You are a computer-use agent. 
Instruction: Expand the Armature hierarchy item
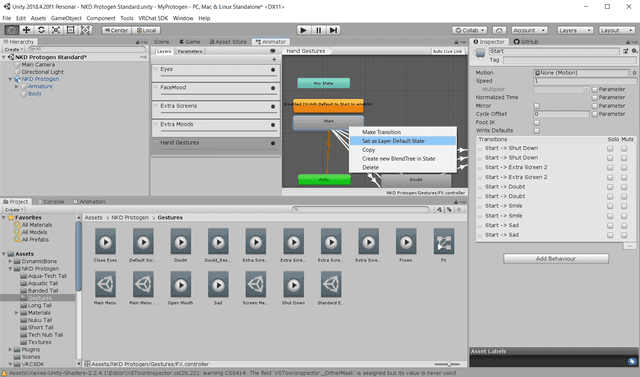[17, 86]
